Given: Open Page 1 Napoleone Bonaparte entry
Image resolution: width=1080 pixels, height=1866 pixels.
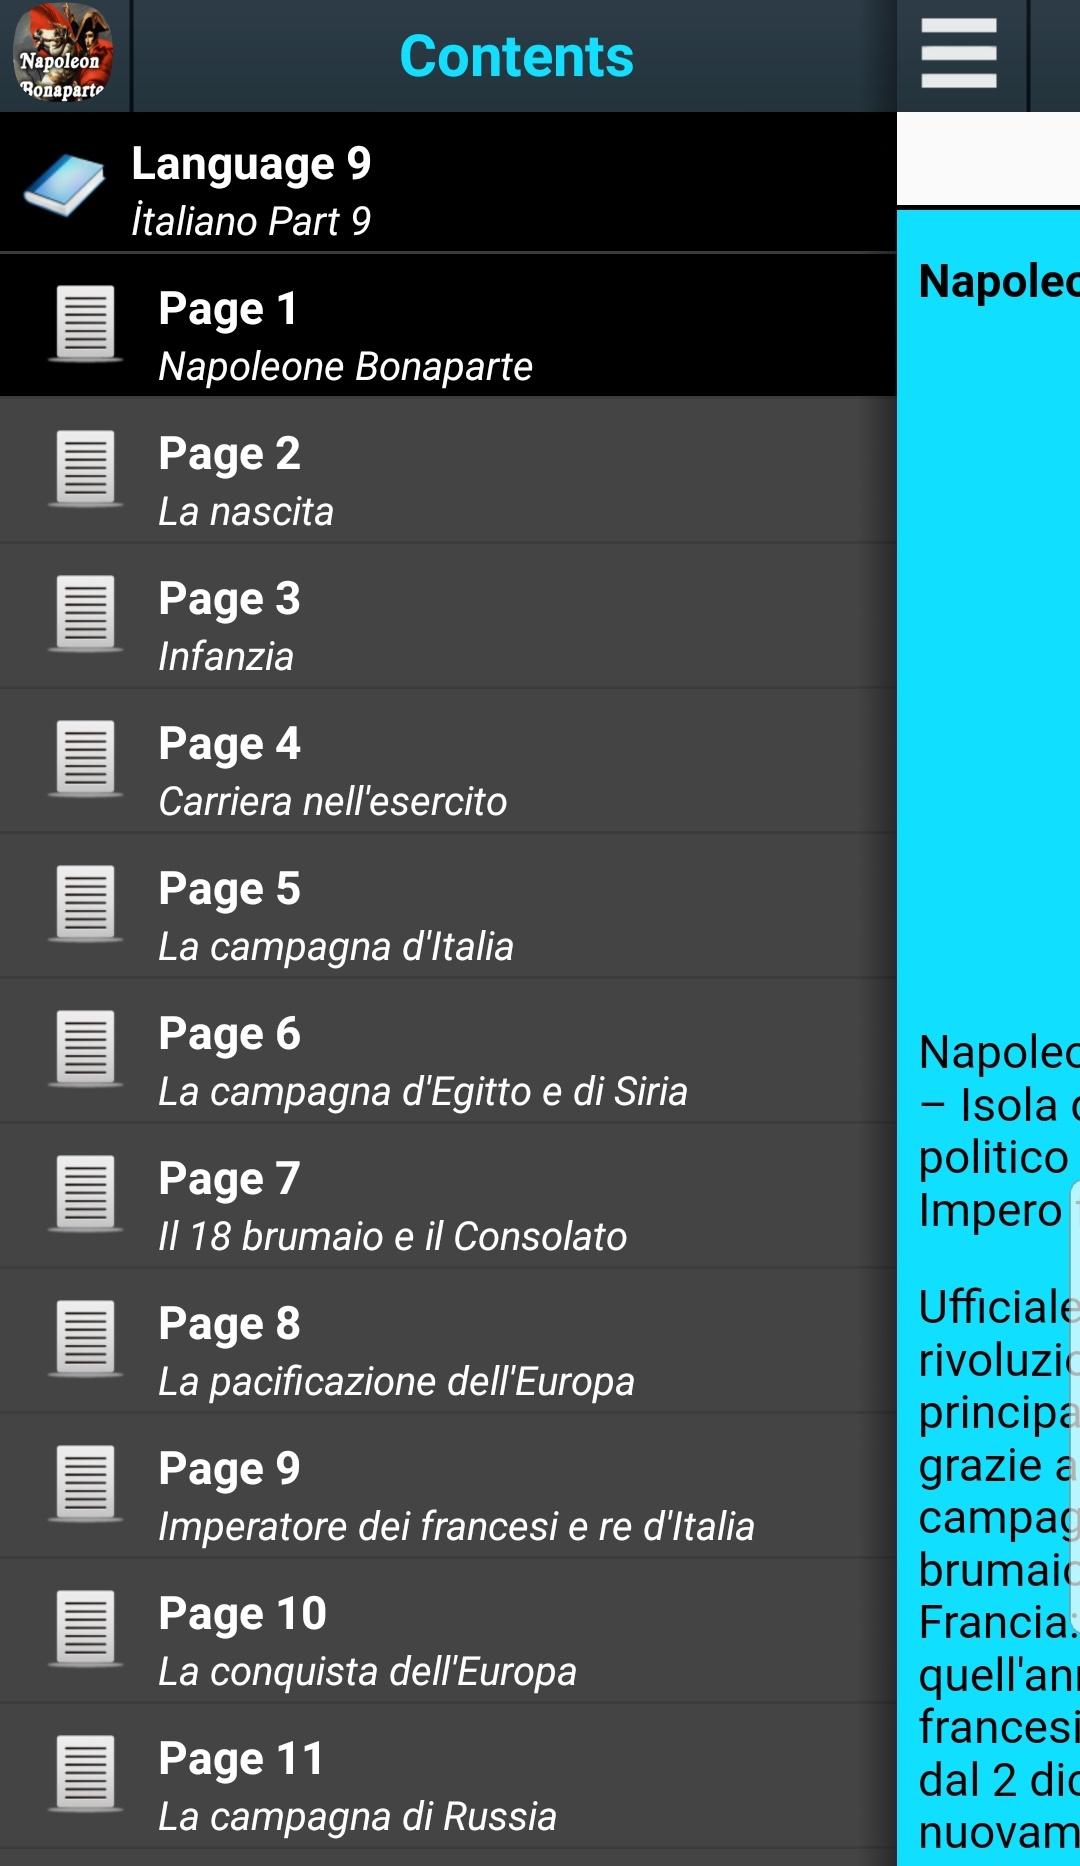Looking at the screenshot, I should [x=448, y=326].
